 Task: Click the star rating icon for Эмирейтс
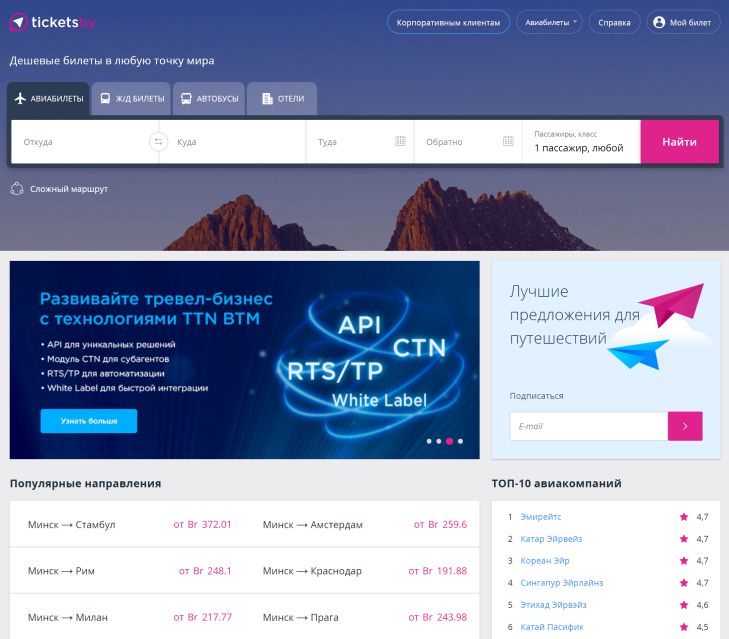click(x=684, y=517)
